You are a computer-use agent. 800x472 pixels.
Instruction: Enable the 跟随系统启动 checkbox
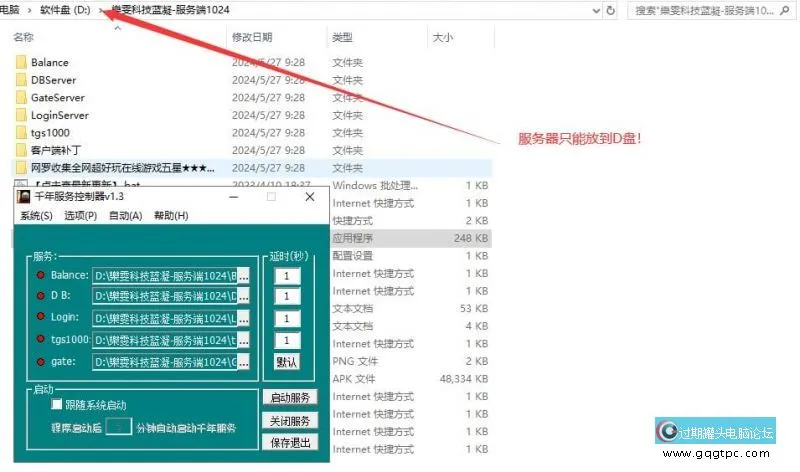coord(57,405)
